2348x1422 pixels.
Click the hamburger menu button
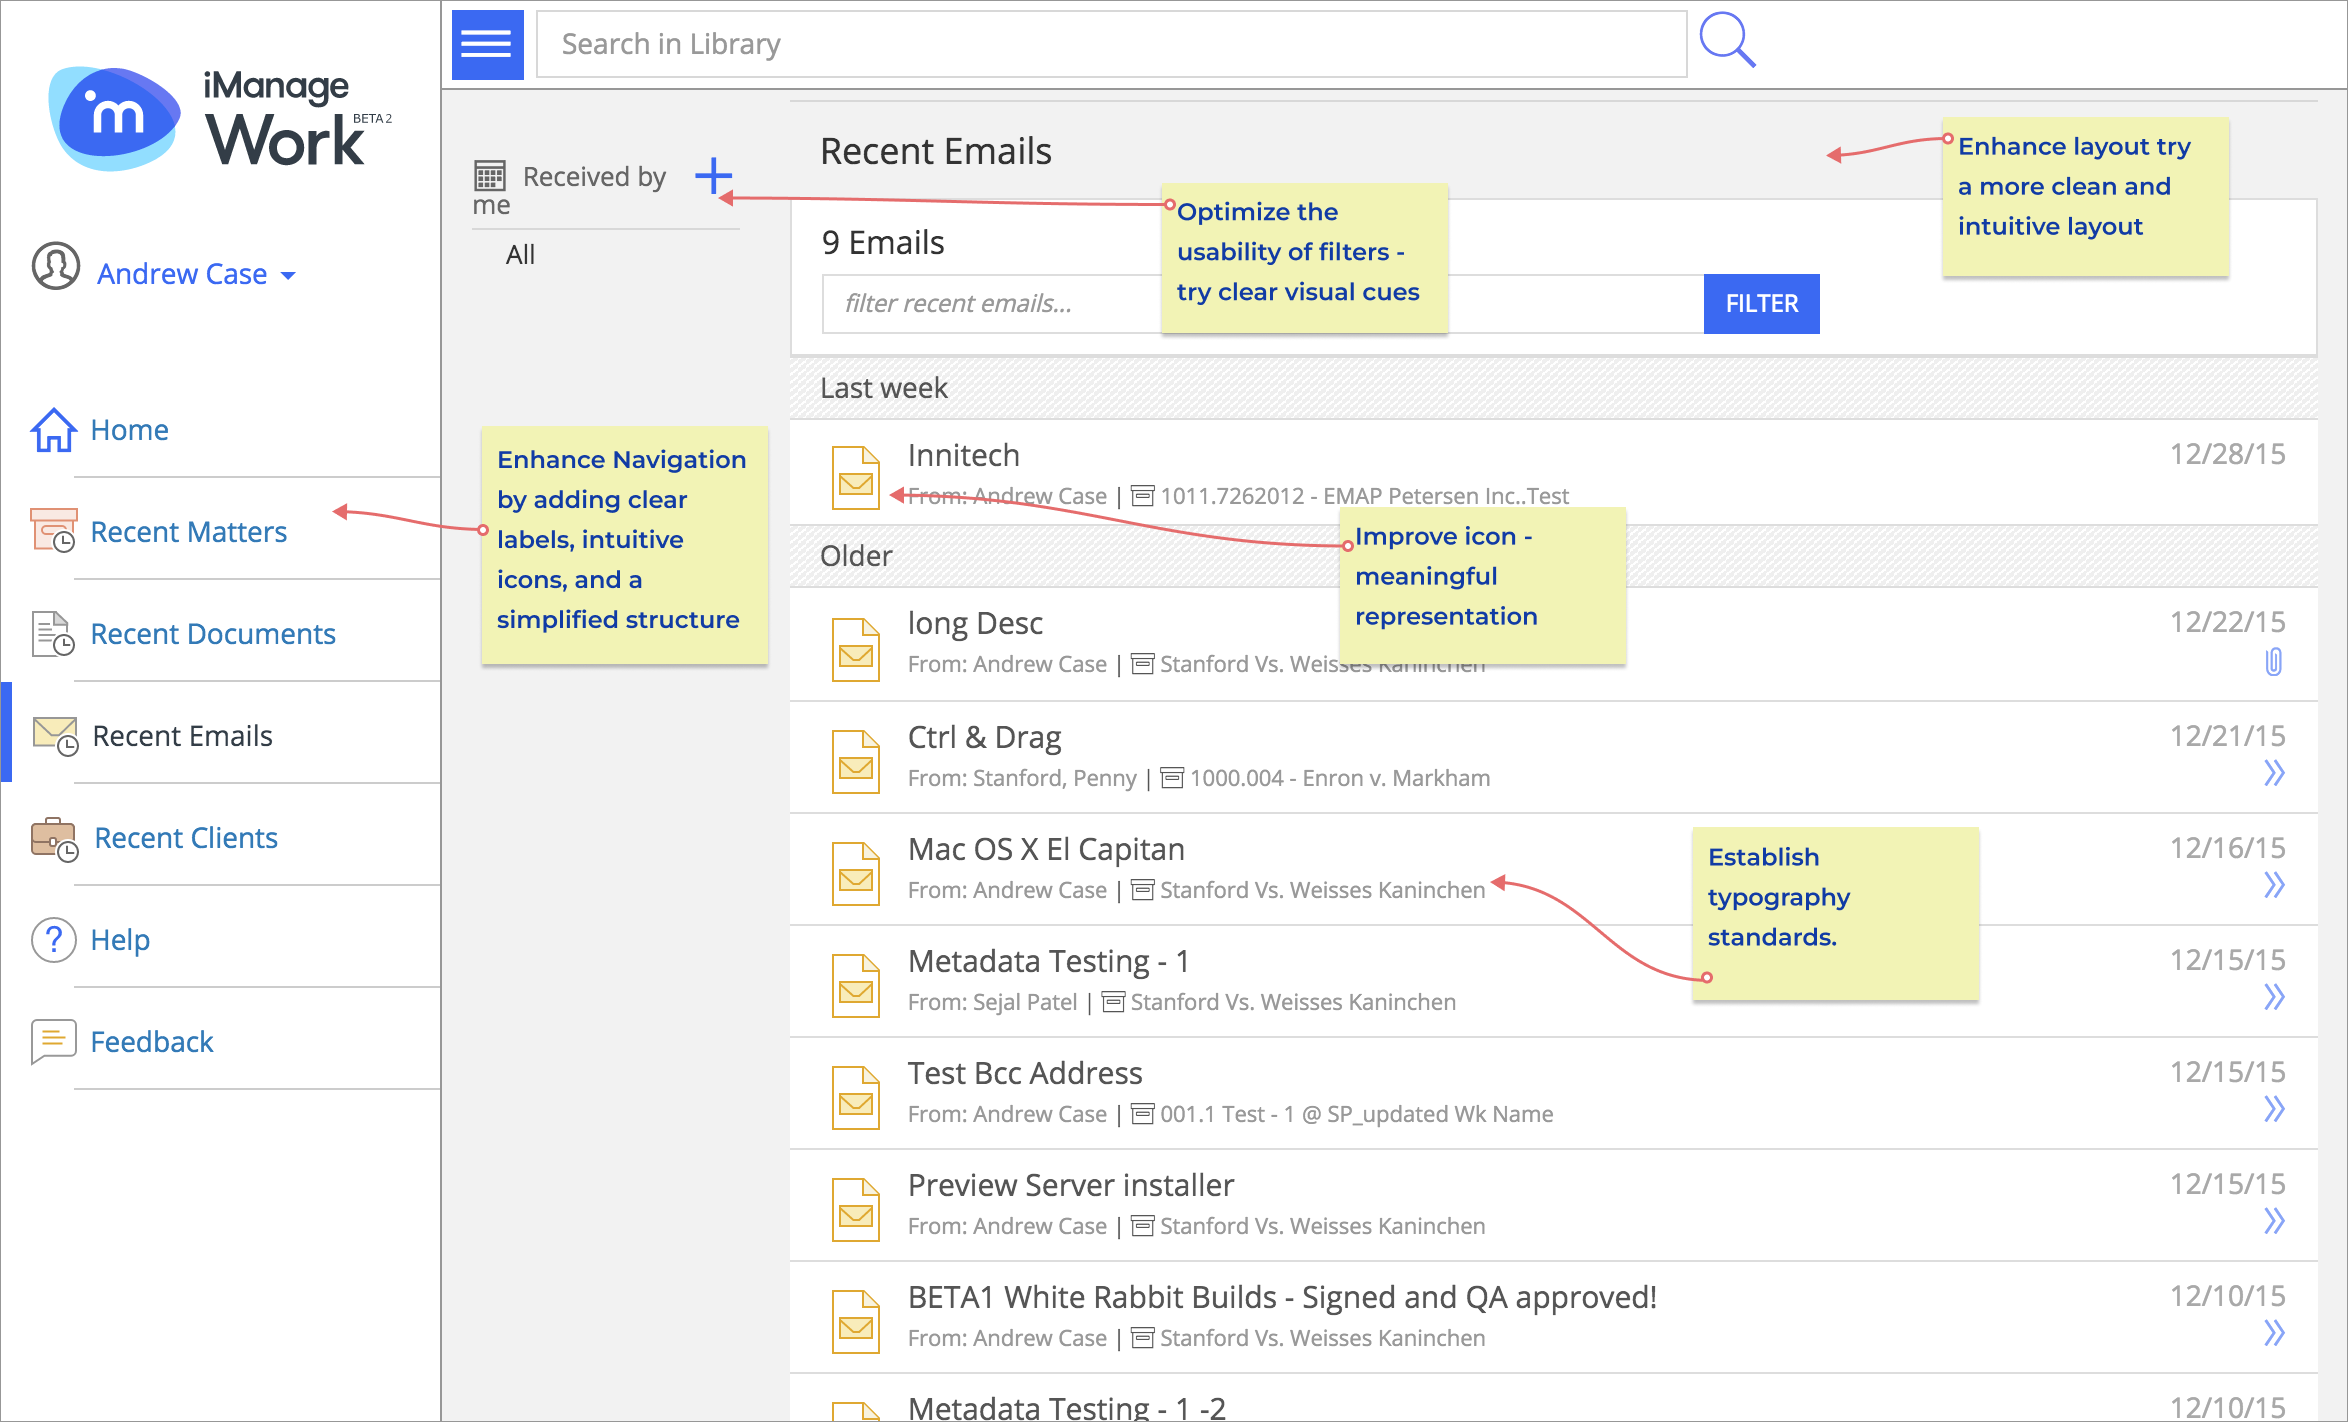pyautogui.click(x=487, y=44)
